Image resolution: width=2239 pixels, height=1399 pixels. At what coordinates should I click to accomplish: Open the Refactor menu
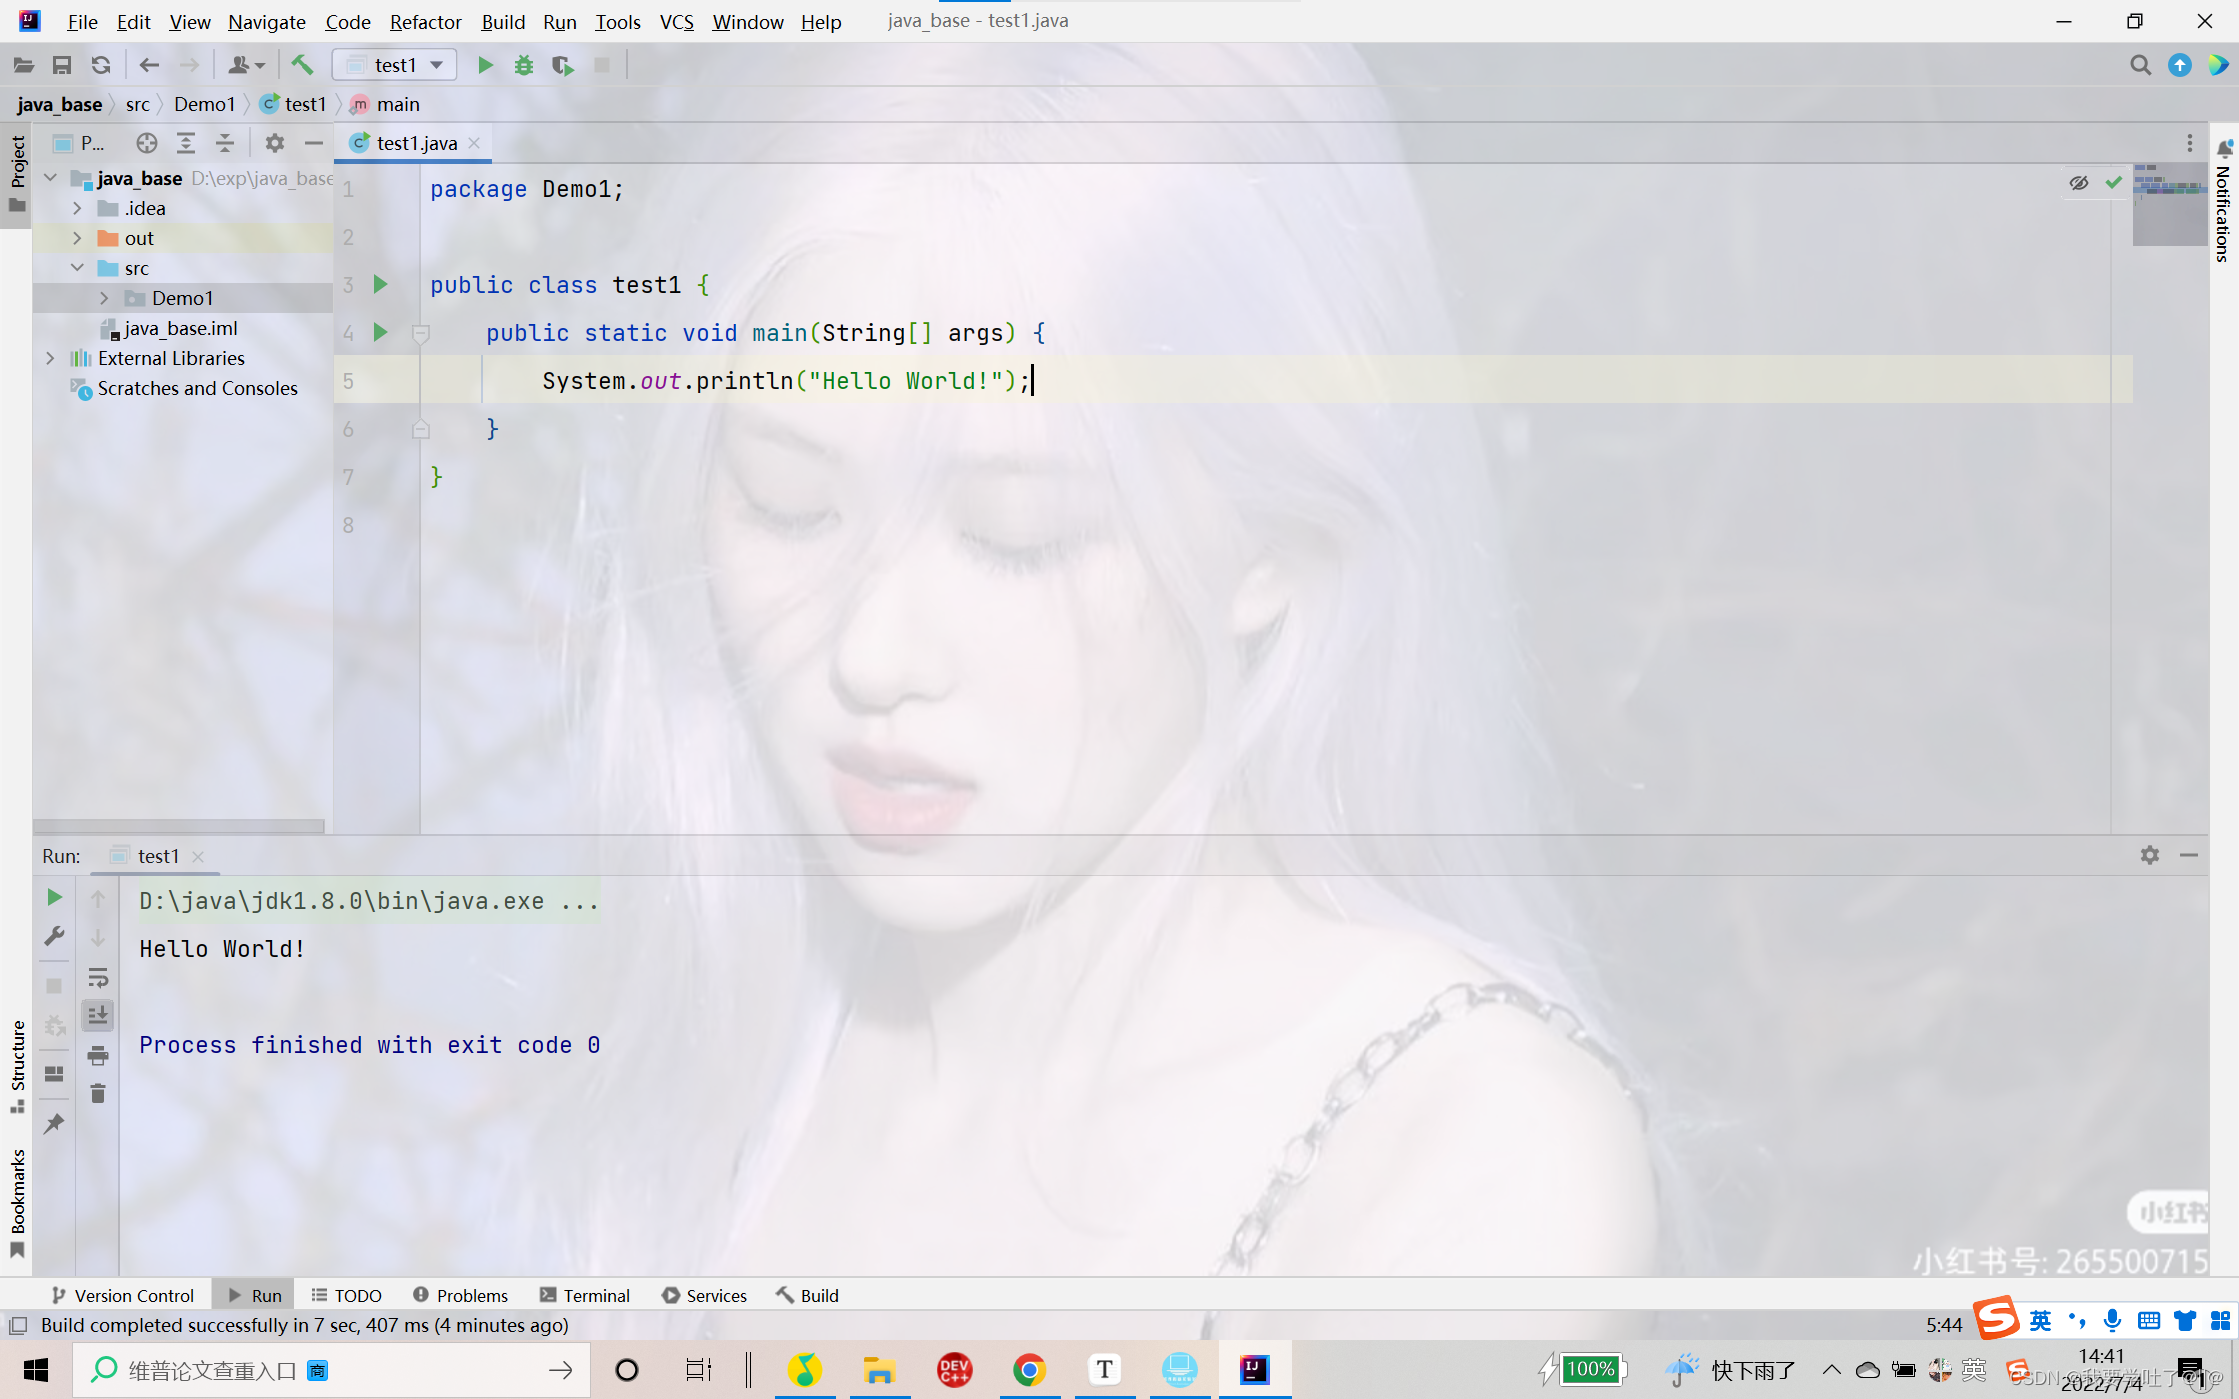click(425, 21)
